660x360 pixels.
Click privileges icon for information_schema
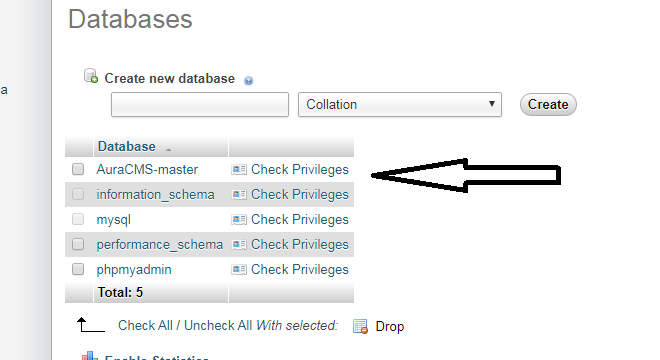pyautogui.click(x=239, y=195)
